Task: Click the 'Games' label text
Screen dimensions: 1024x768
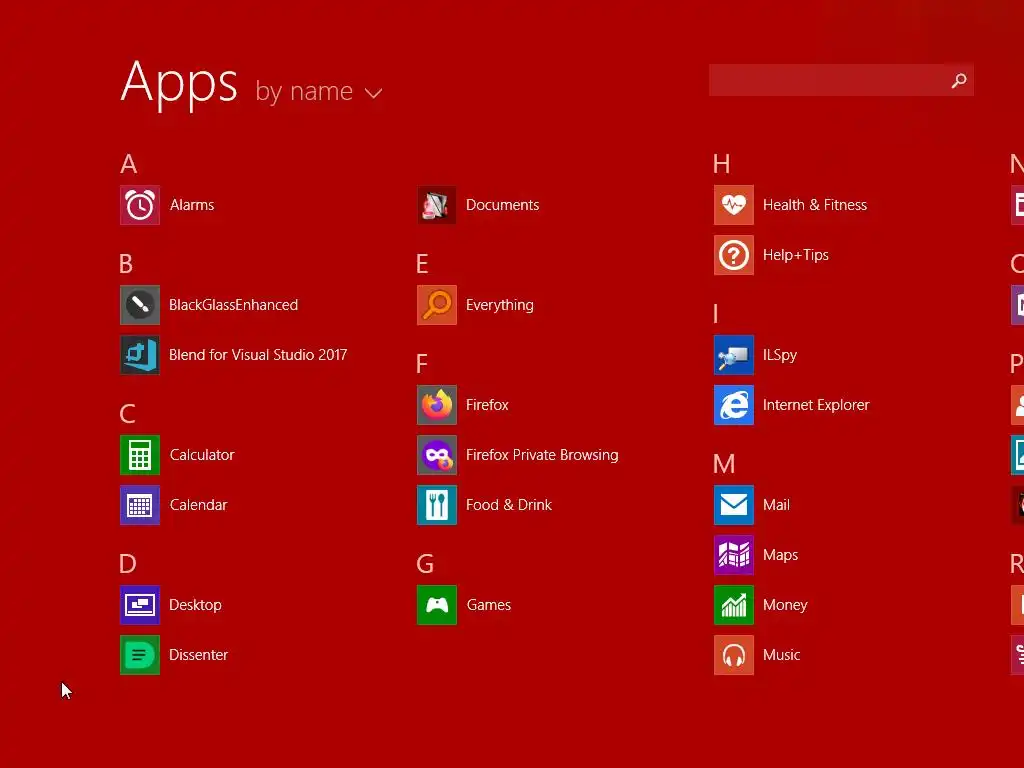Action: (488, 605)
